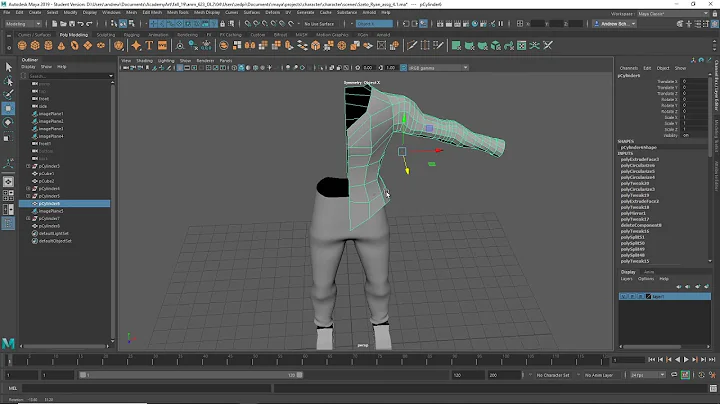The width and height of the screenshot is (720, 404).
Task: Switch to the Sculpting shelf tab
Action: coord(105,32)
